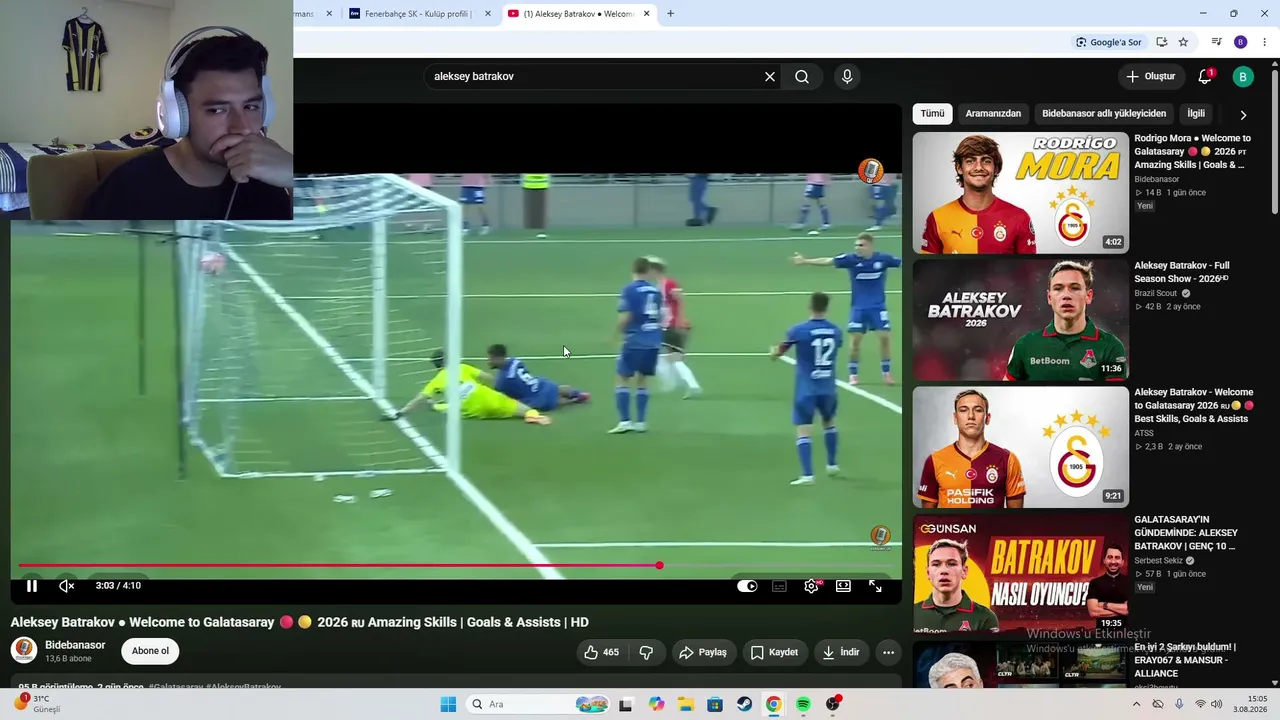Open the #Galatasaray hashtag link
The image size is (1280, 720).
click(175, 687)
